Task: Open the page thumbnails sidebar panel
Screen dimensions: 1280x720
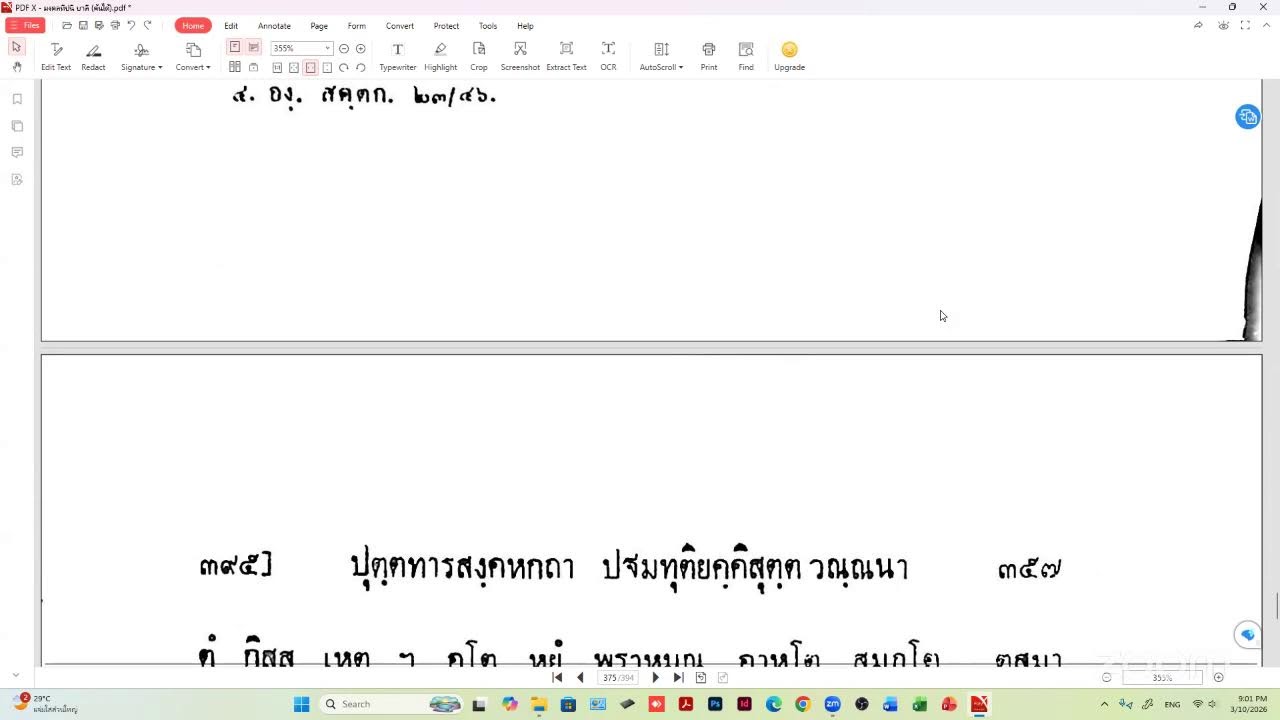Action: (x=17, y=126)
